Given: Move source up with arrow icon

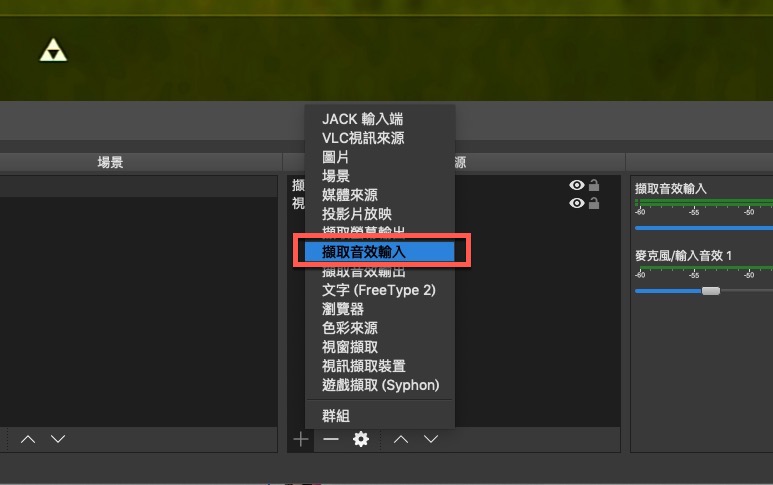Looking at the screenshot, I should coord(401,439).
